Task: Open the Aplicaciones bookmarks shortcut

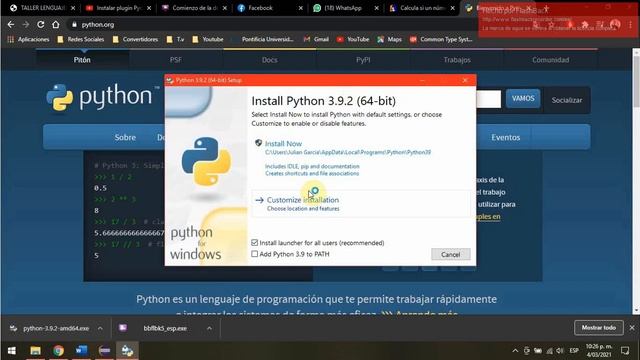Action: click(x=29, y=39)
